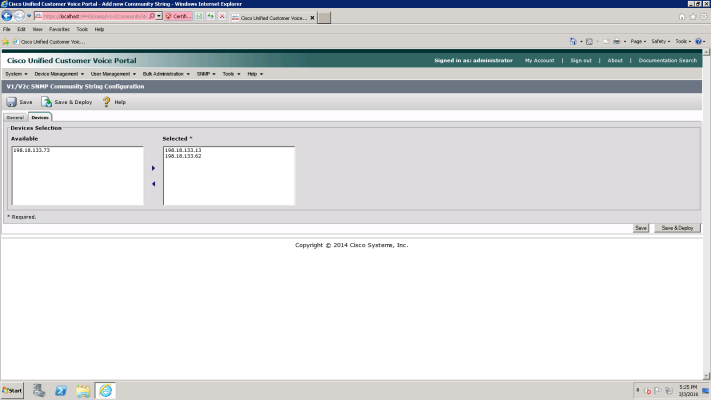Open the favorites star icon at top right
This screenshot has height=400, width=711.
(693, 17)
